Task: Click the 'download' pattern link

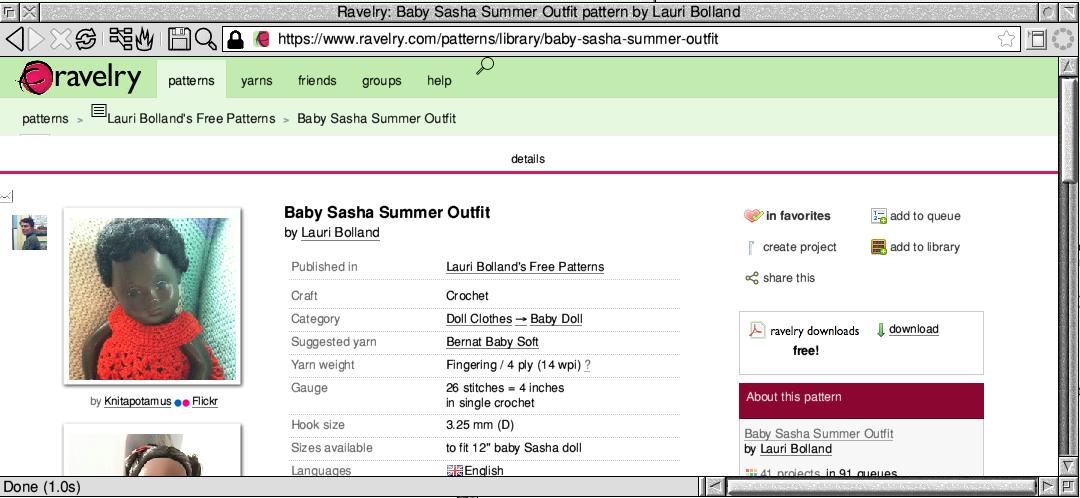Action: (913, 329)
